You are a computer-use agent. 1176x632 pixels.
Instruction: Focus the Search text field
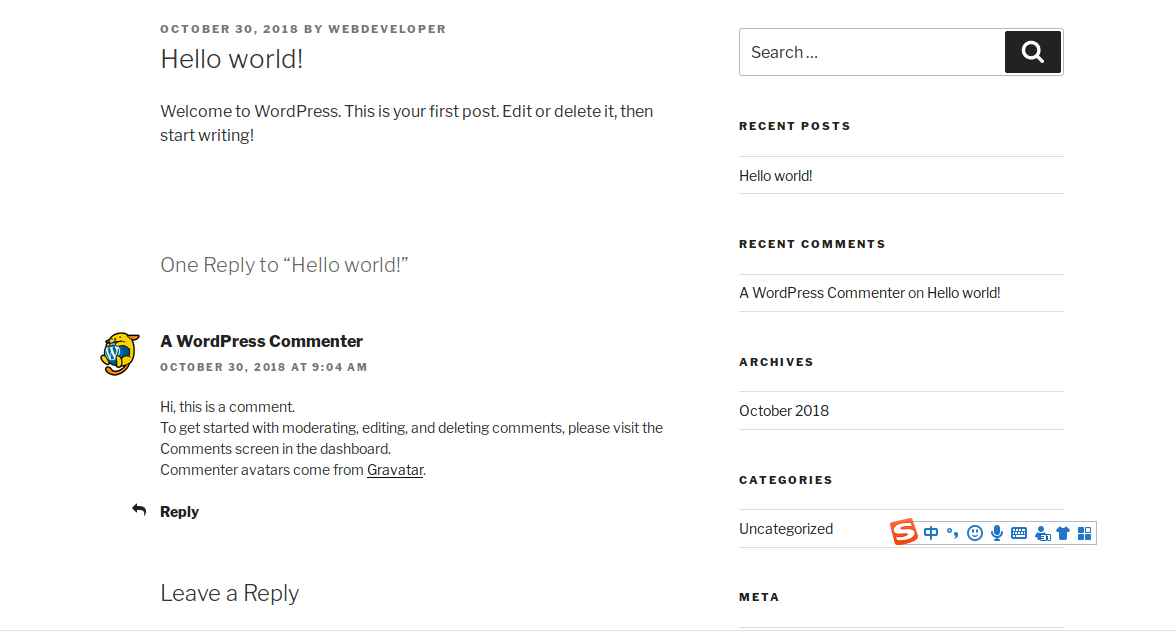872,52
